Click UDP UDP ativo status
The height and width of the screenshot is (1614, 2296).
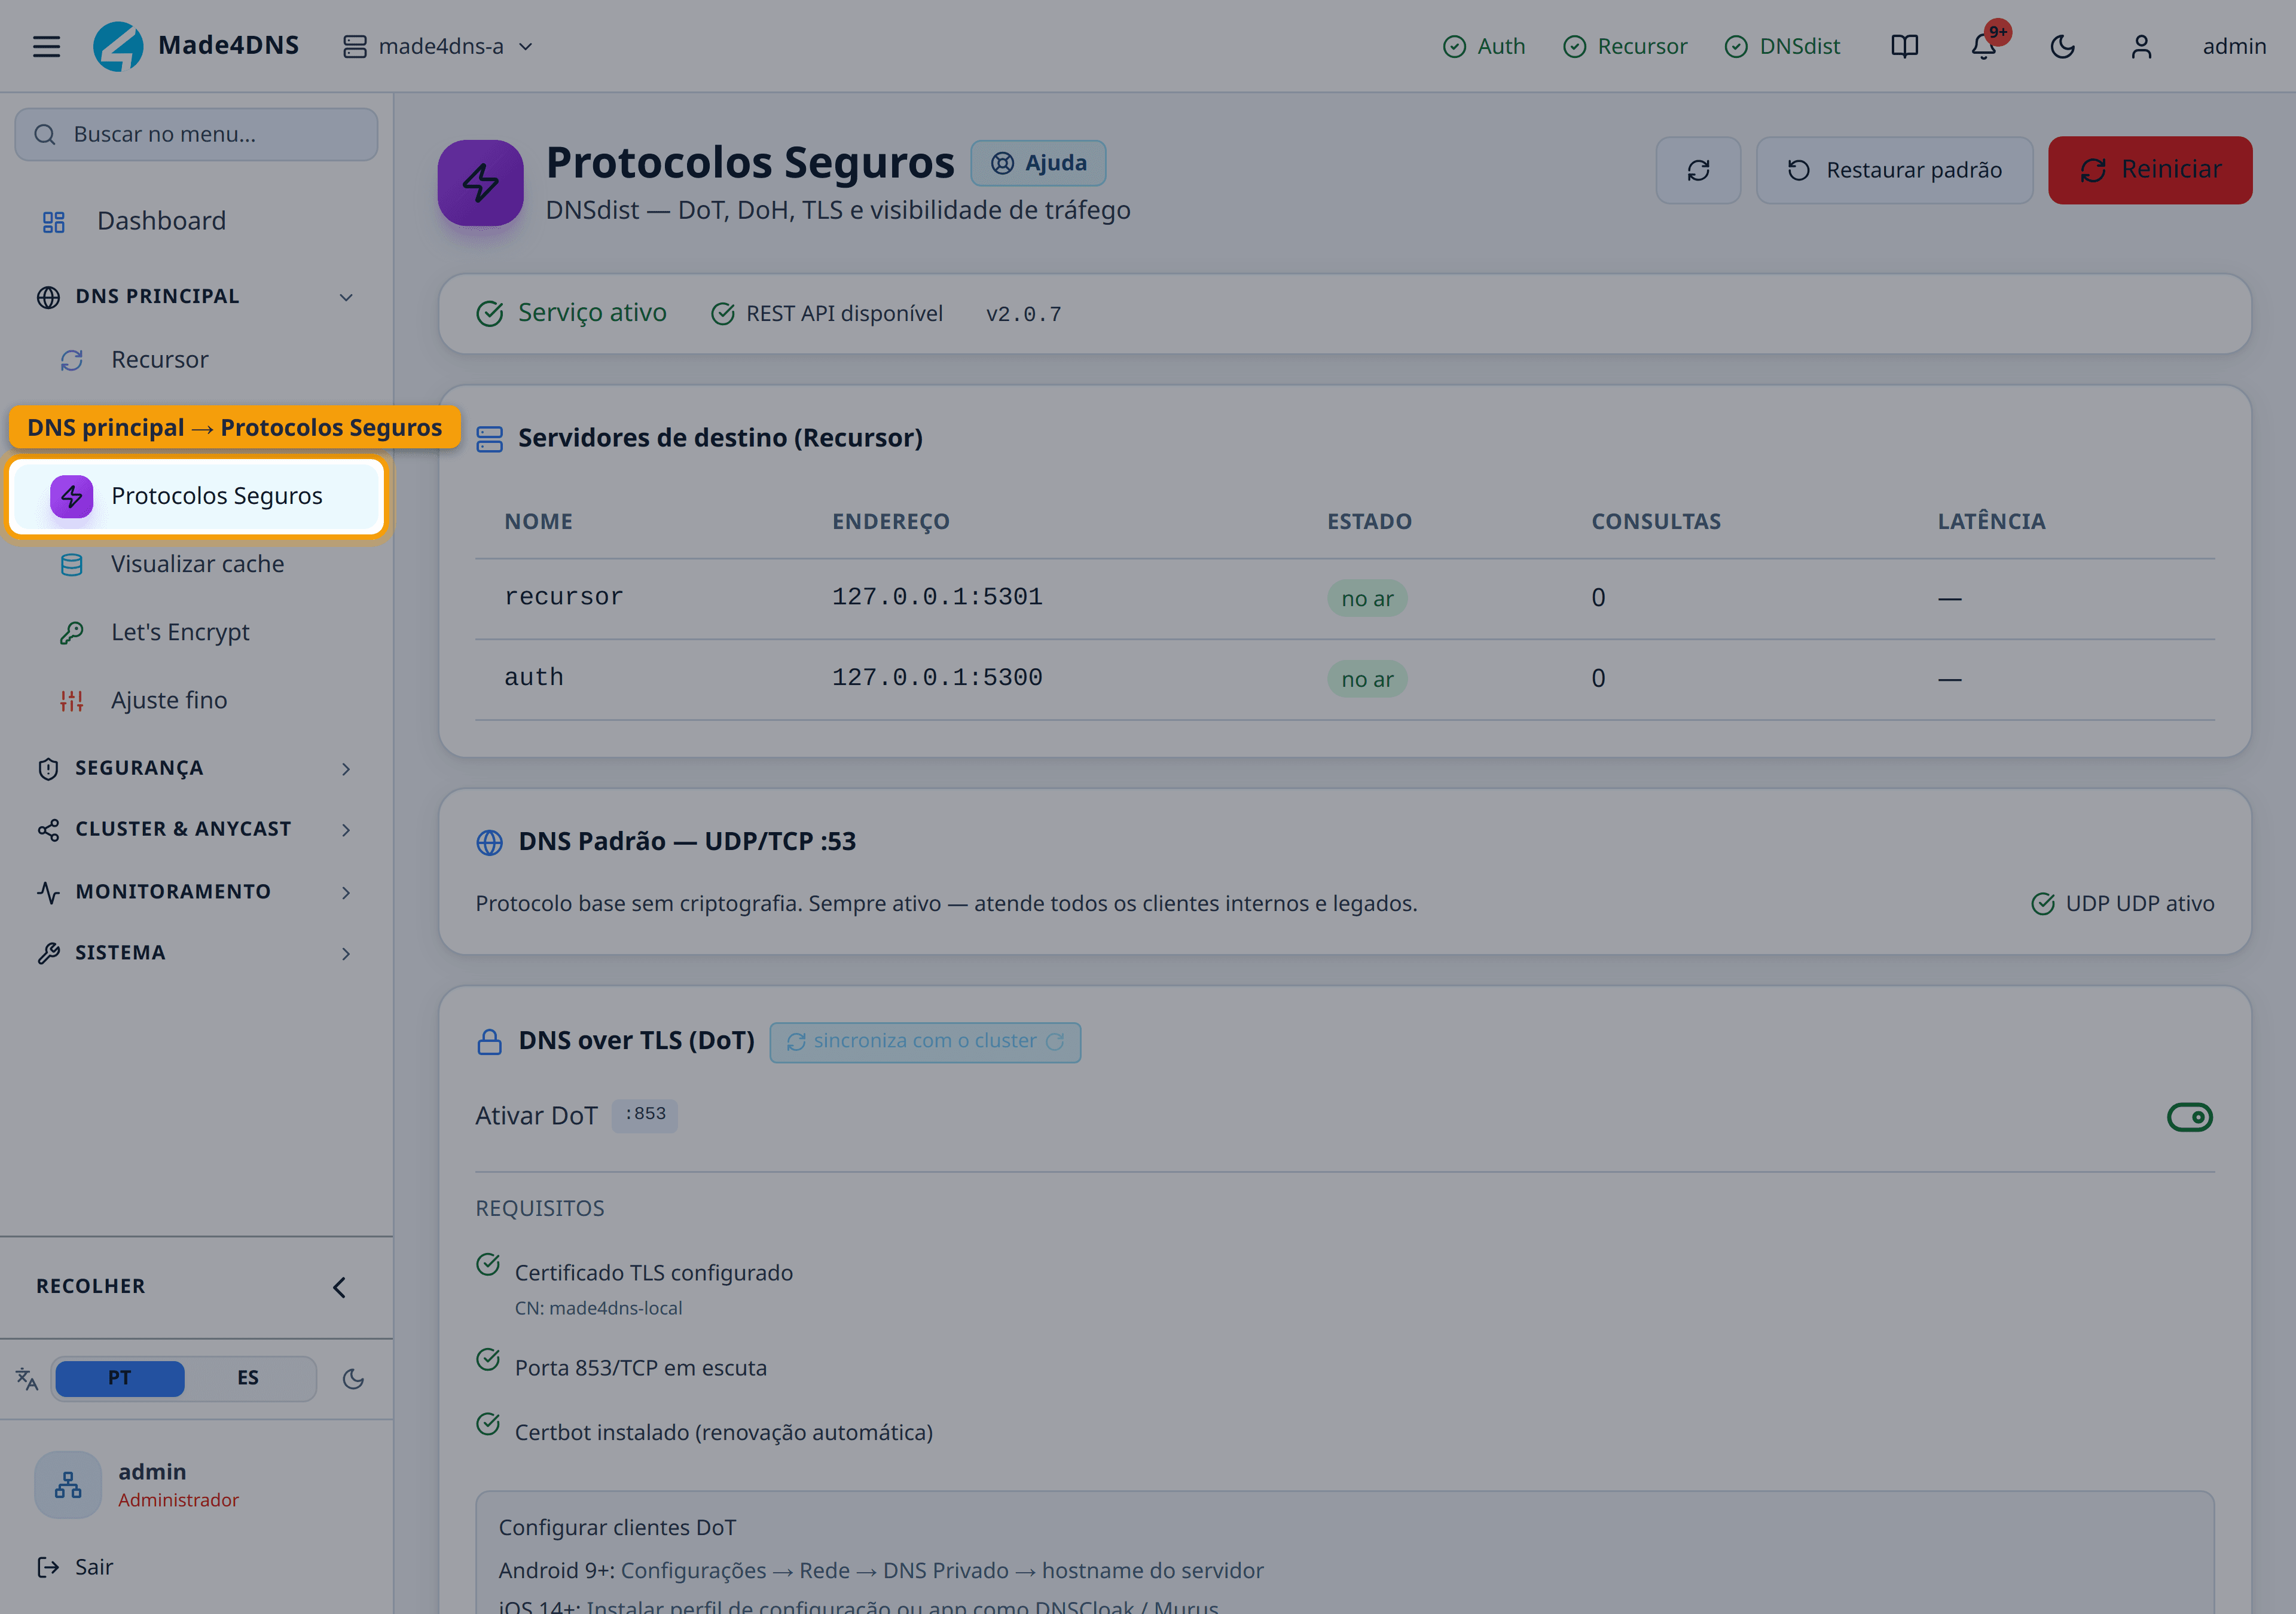pos(2123,903)
